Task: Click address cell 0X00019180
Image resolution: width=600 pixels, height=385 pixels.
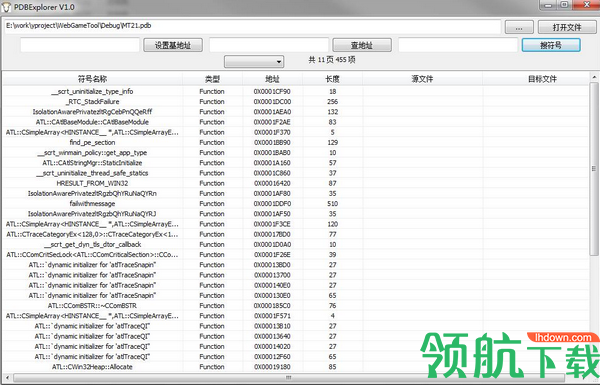Action: tap(272, 367)
